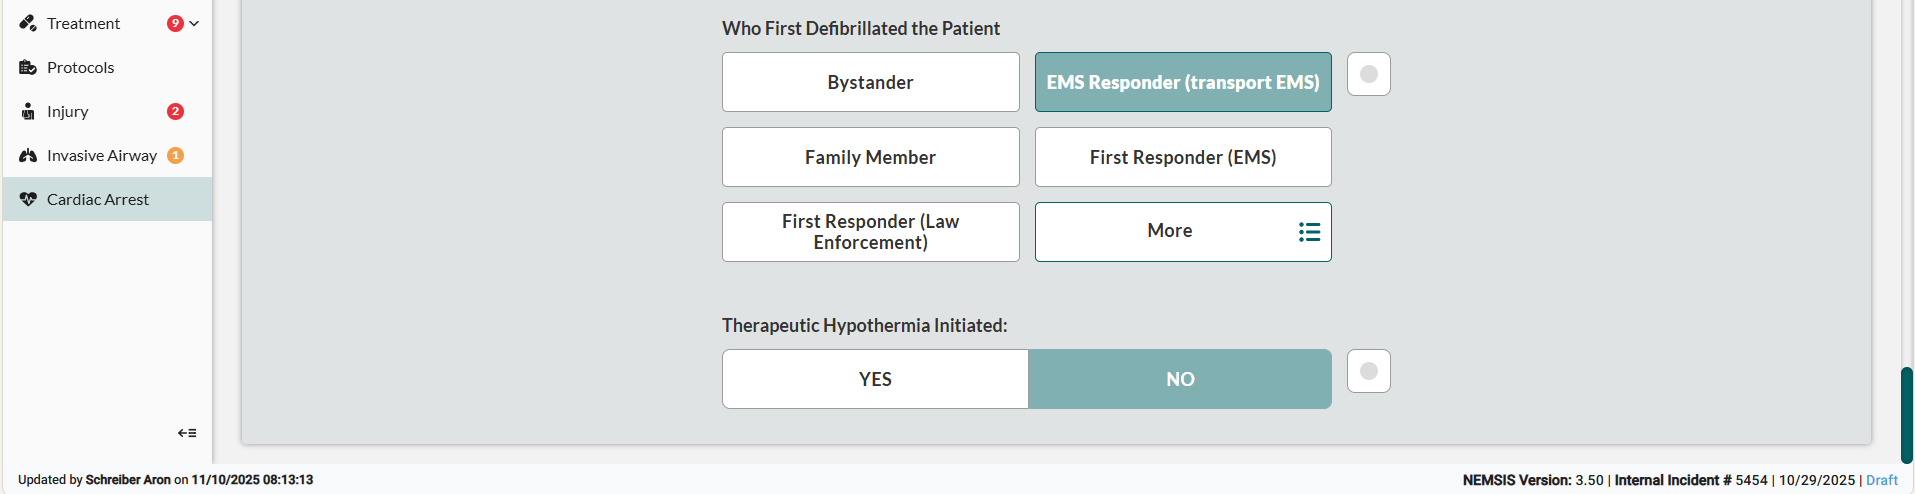Image resolution: width=1915 pixels, height=494 pixels.
Task: Toggle the circle button beside Hypothermia options
Action: [1368, 371]
